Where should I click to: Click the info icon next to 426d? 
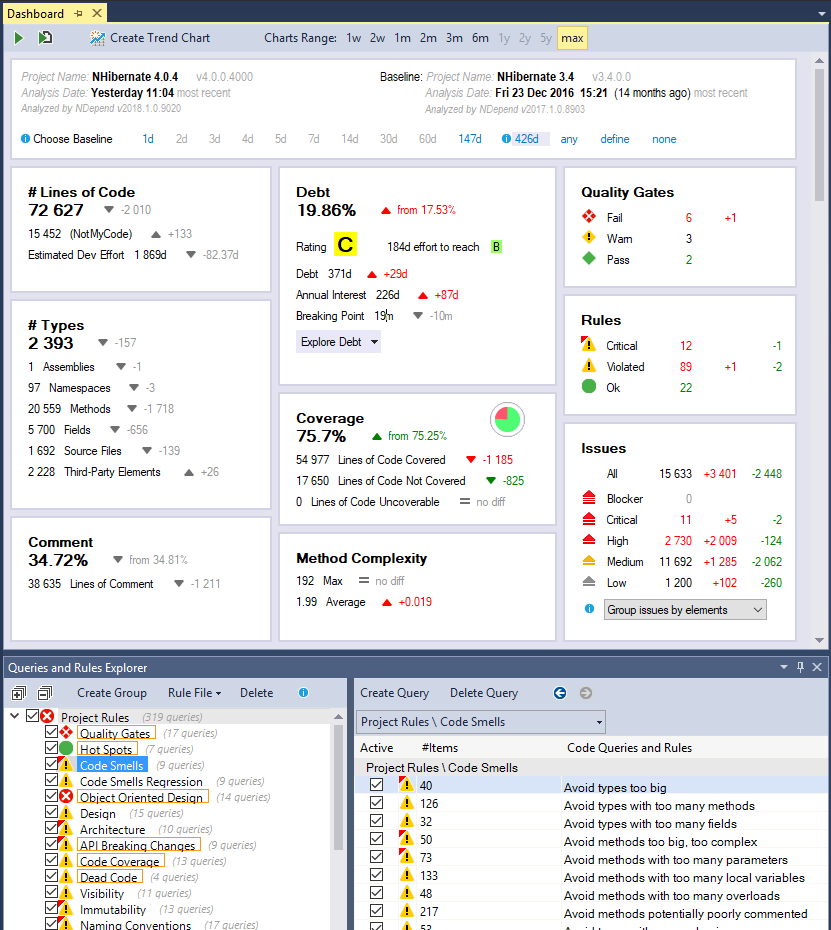pos(506,139)
